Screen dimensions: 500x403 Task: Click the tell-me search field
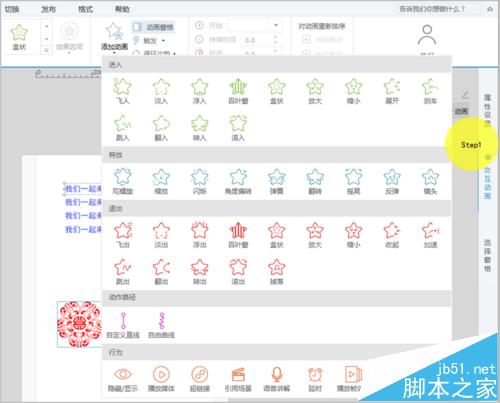point(432,9)
